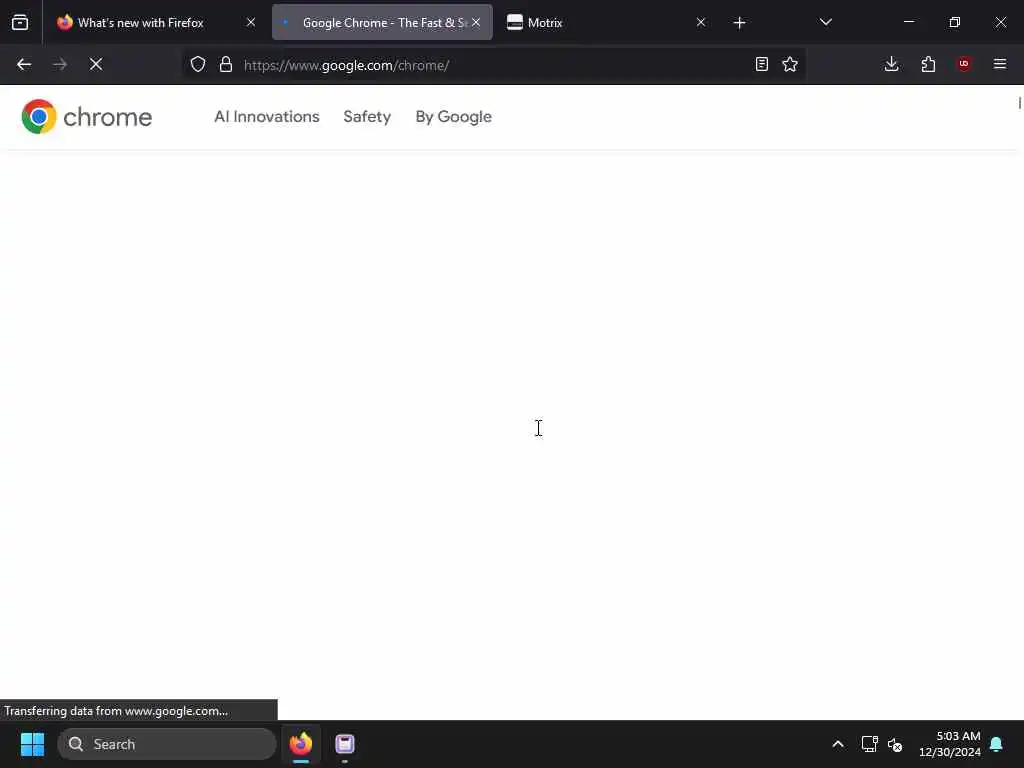
Task: Bookmark this page with the star icon
Action: (790, 65)
